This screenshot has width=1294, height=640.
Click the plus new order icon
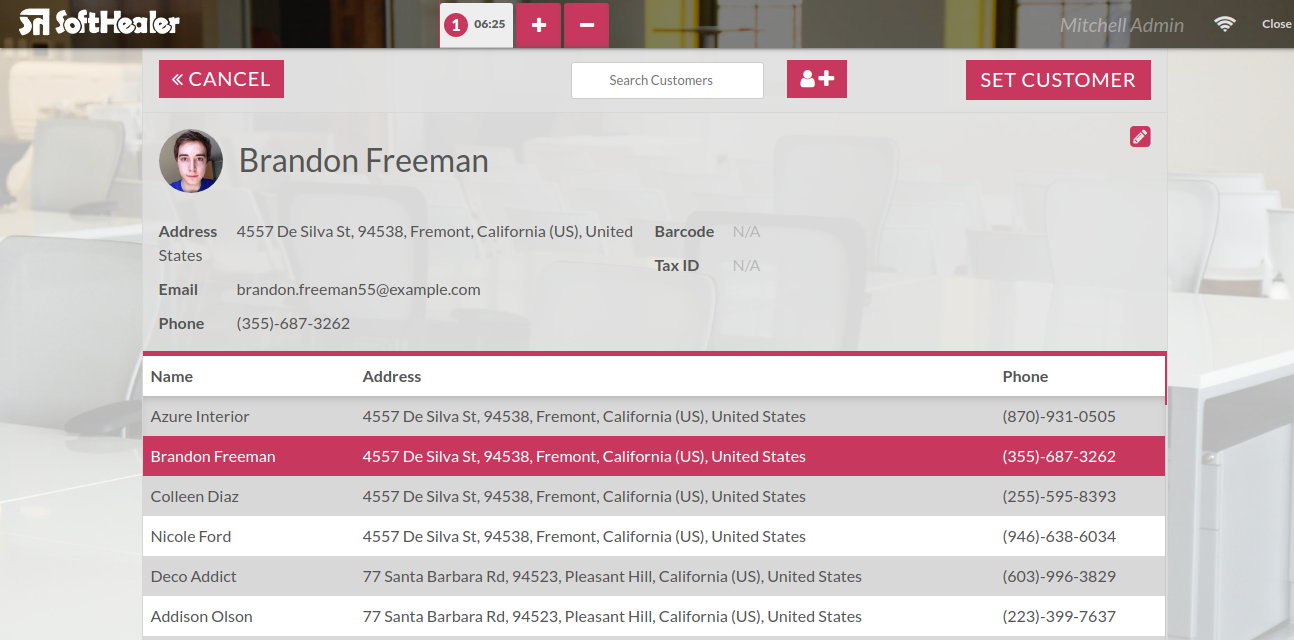coord(538,25)
